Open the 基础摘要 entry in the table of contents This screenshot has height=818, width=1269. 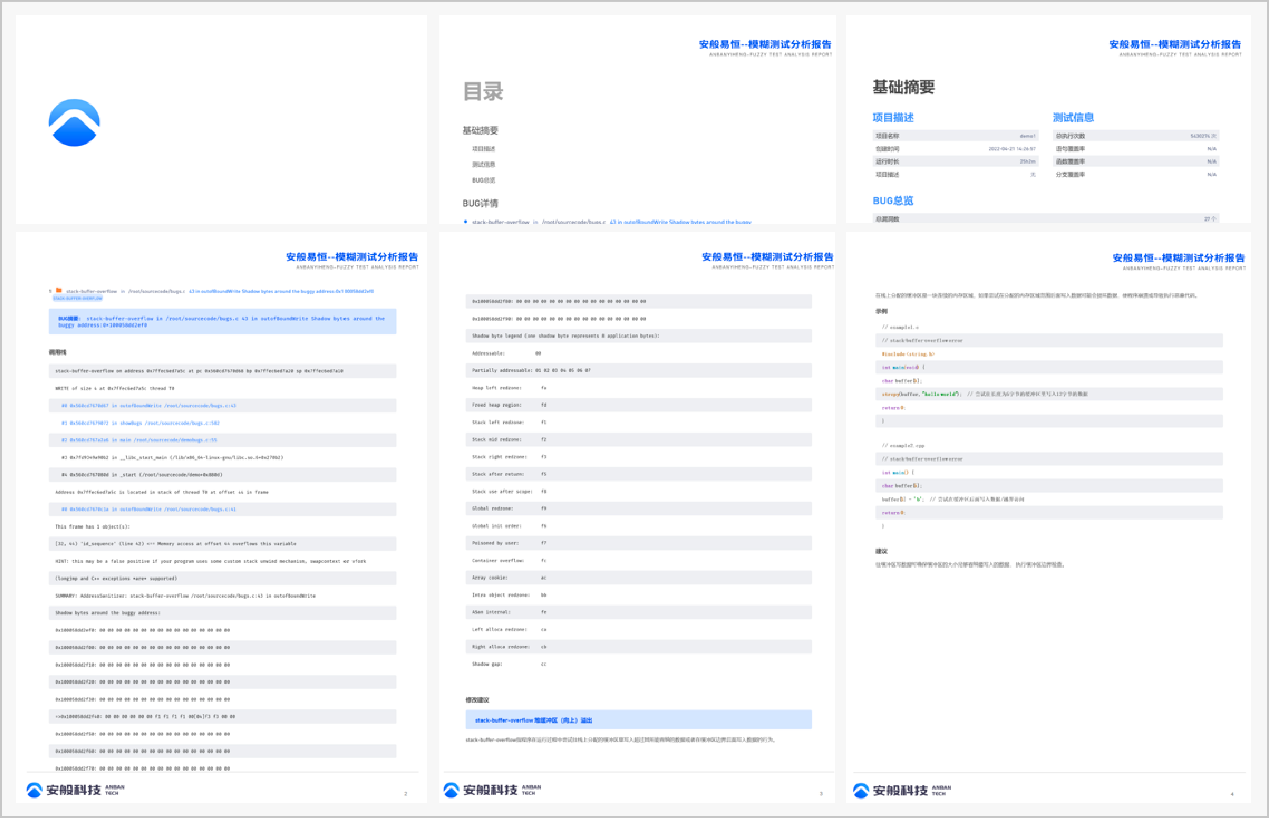coord(480,131)
